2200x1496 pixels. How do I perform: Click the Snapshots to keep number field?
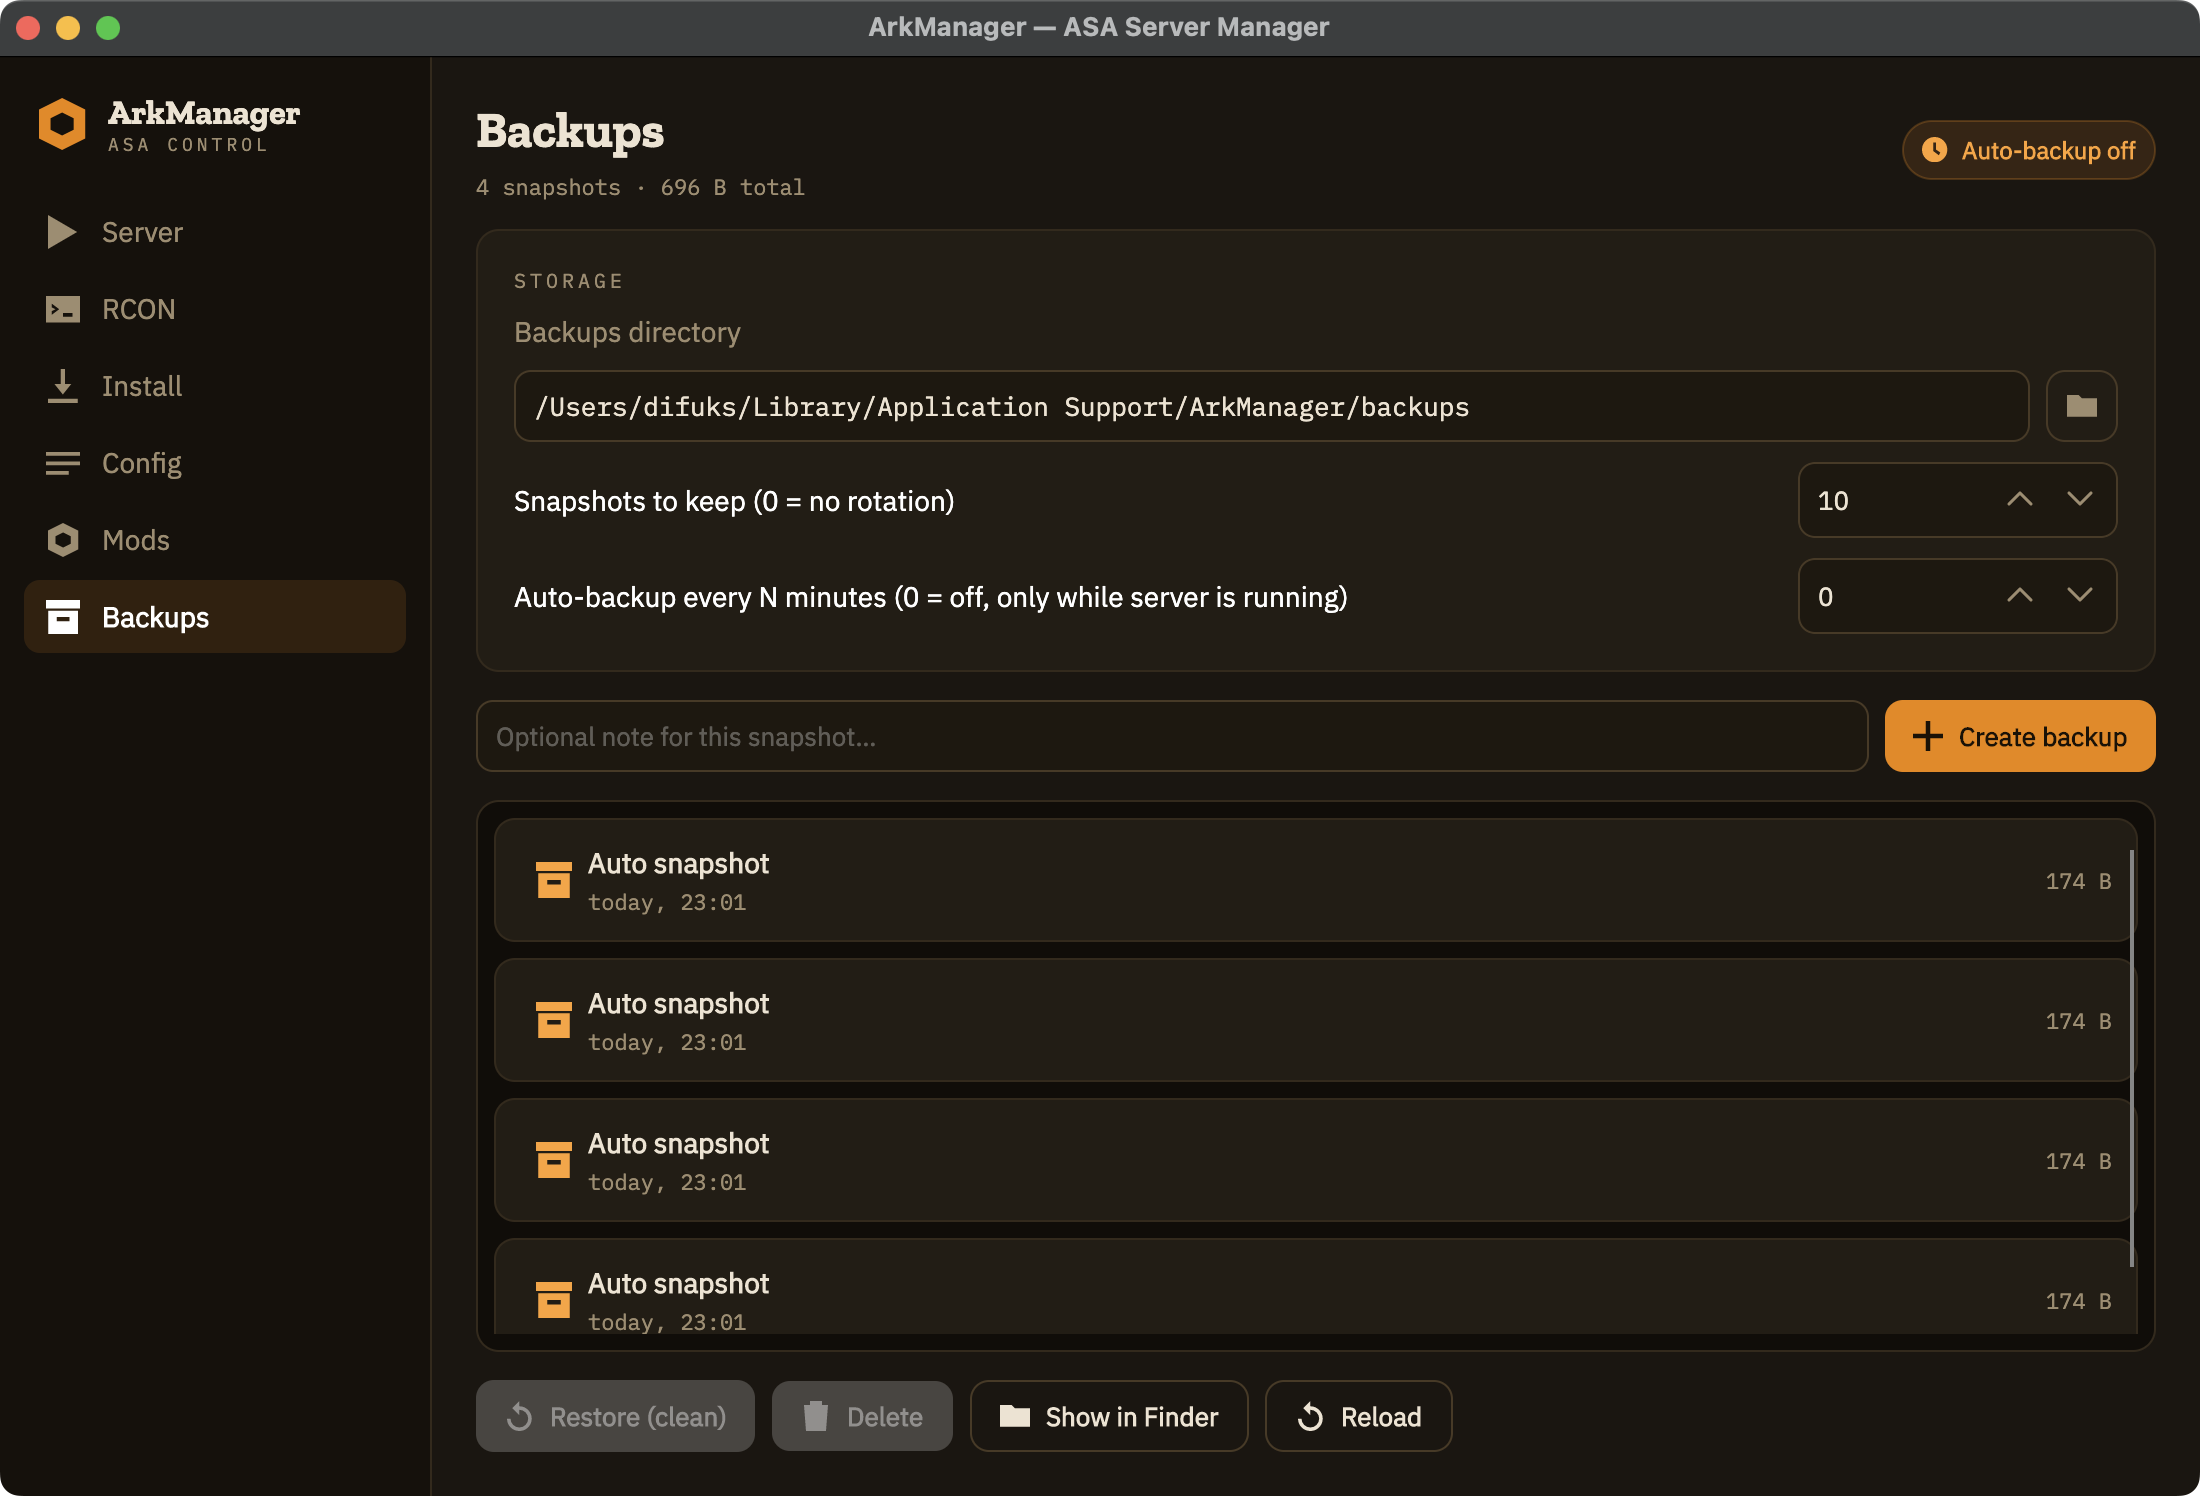[x=1957, y=500]
